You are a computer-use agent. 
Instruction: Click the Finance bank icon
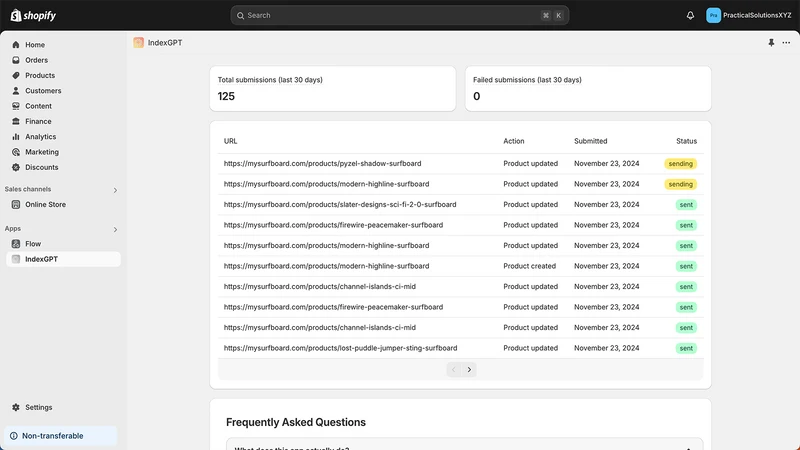(x=16, y=121)
